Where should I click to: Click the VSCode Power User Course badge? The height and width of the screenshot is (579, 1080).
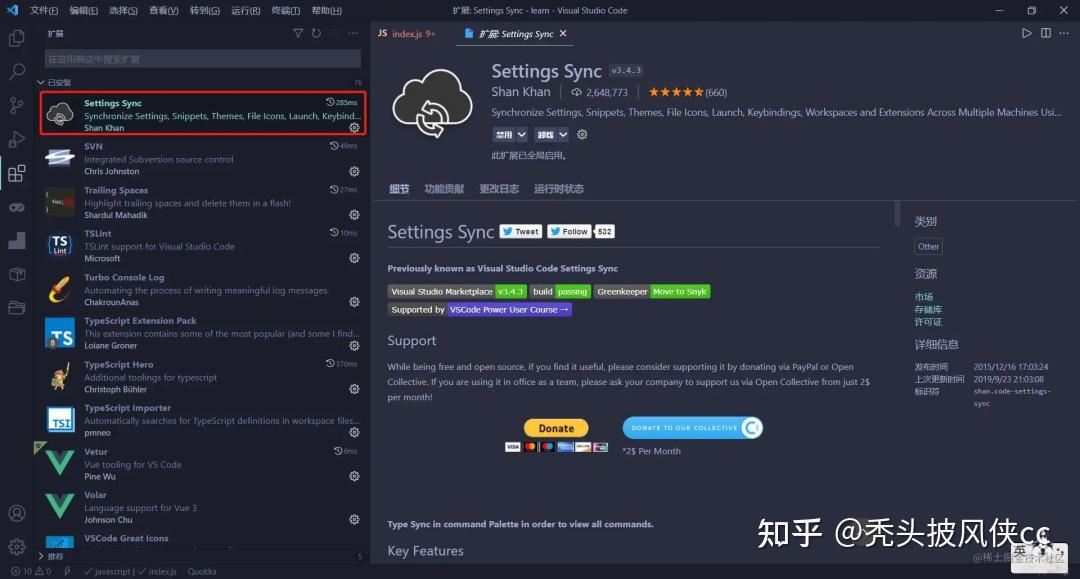[479, 310]
